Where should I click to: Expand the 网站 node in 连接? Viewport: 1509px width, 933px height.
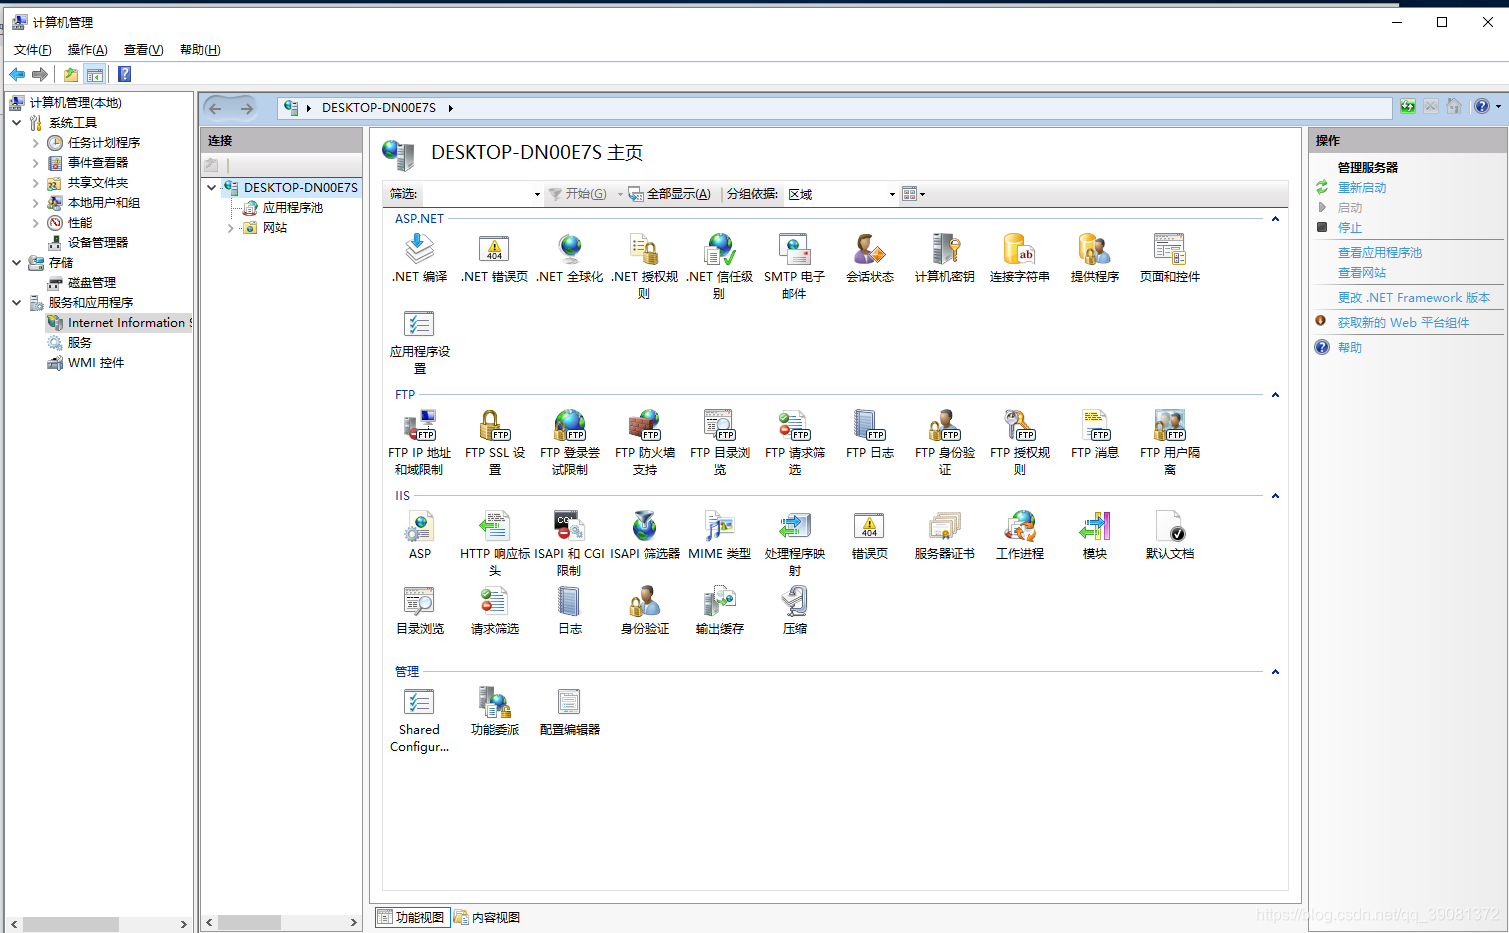coord(230,228)
